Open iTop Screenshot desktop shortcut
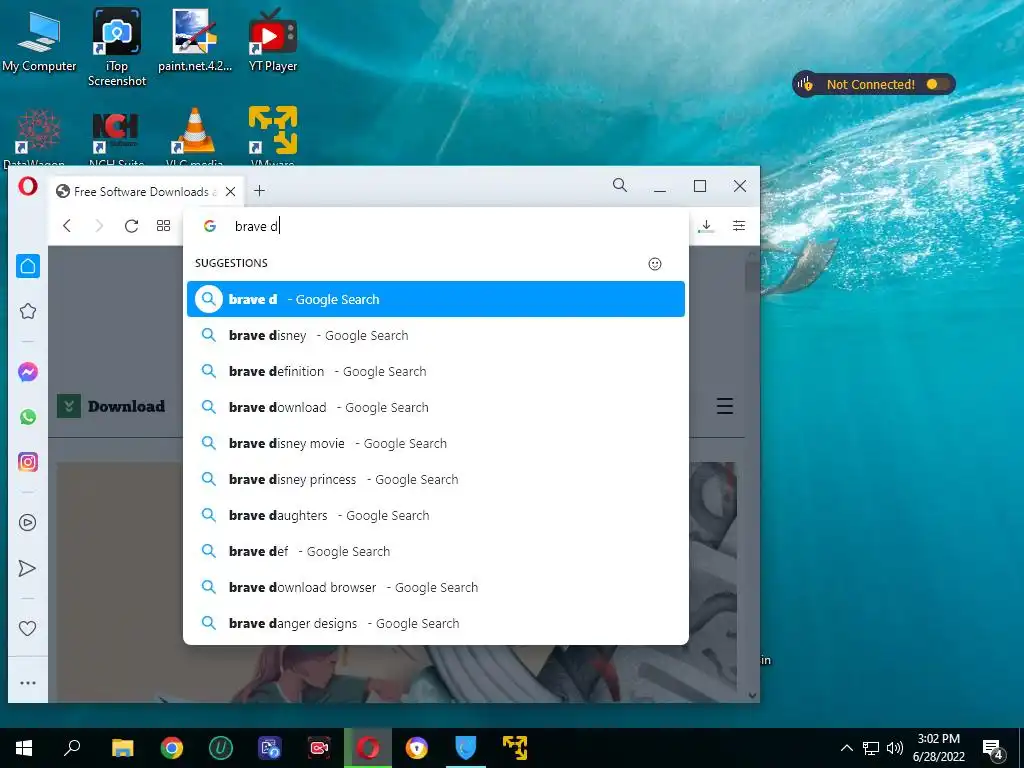Screen dimensions: 1024x768 (x=117, y=47)
